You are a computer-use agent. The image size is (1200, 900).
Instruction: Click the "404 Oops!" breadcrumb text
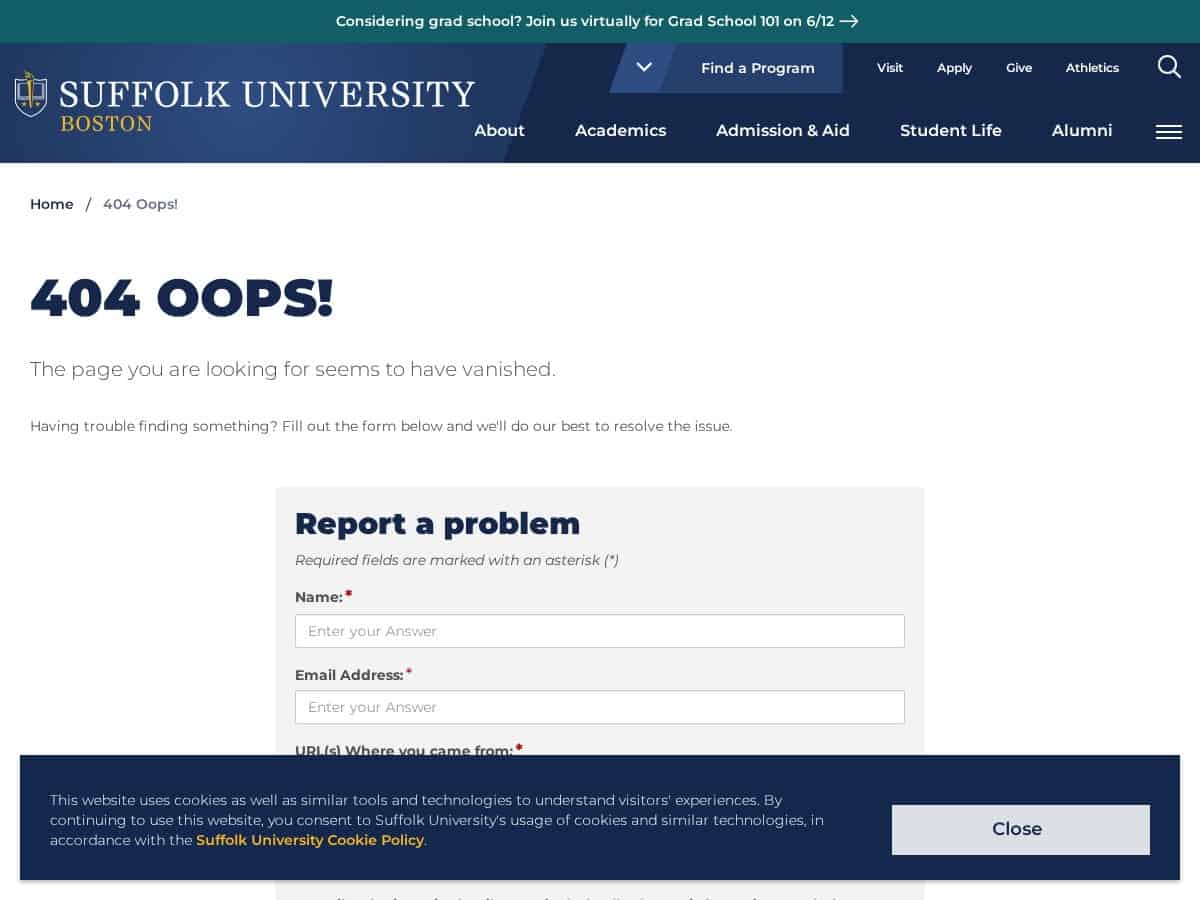click(140, 204)
